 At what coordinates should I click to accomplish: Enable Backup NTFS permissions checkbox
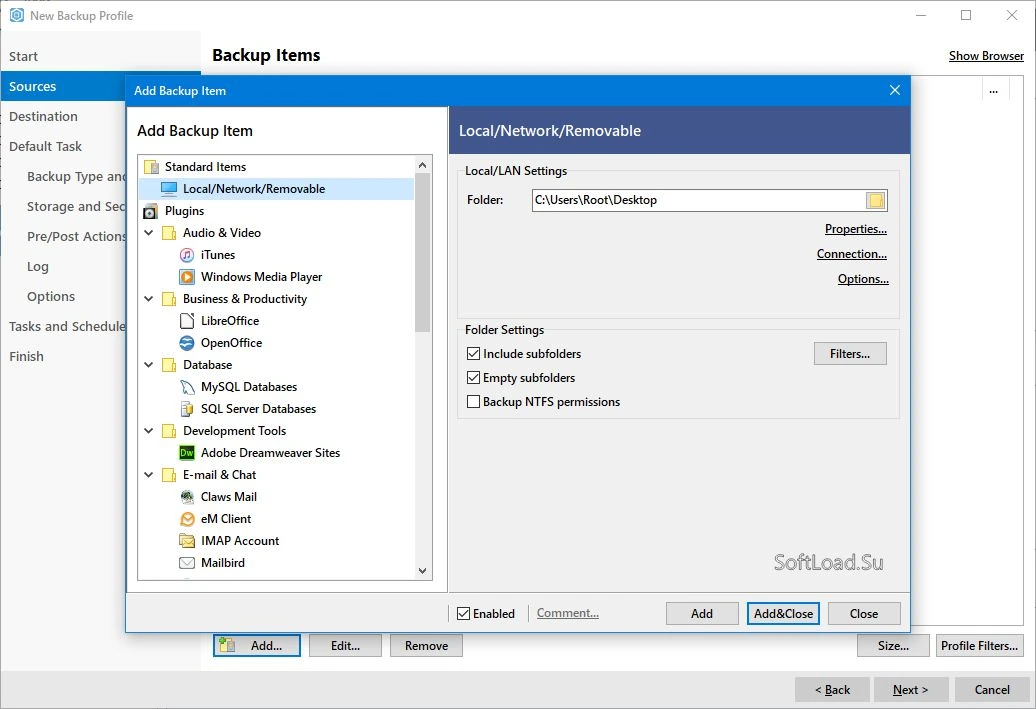[473, 401]
